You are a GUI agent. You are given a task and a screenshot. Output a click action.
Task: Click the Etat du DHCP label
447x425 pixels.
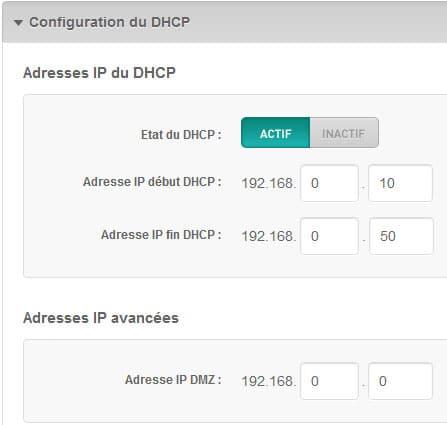click(181, 135)
